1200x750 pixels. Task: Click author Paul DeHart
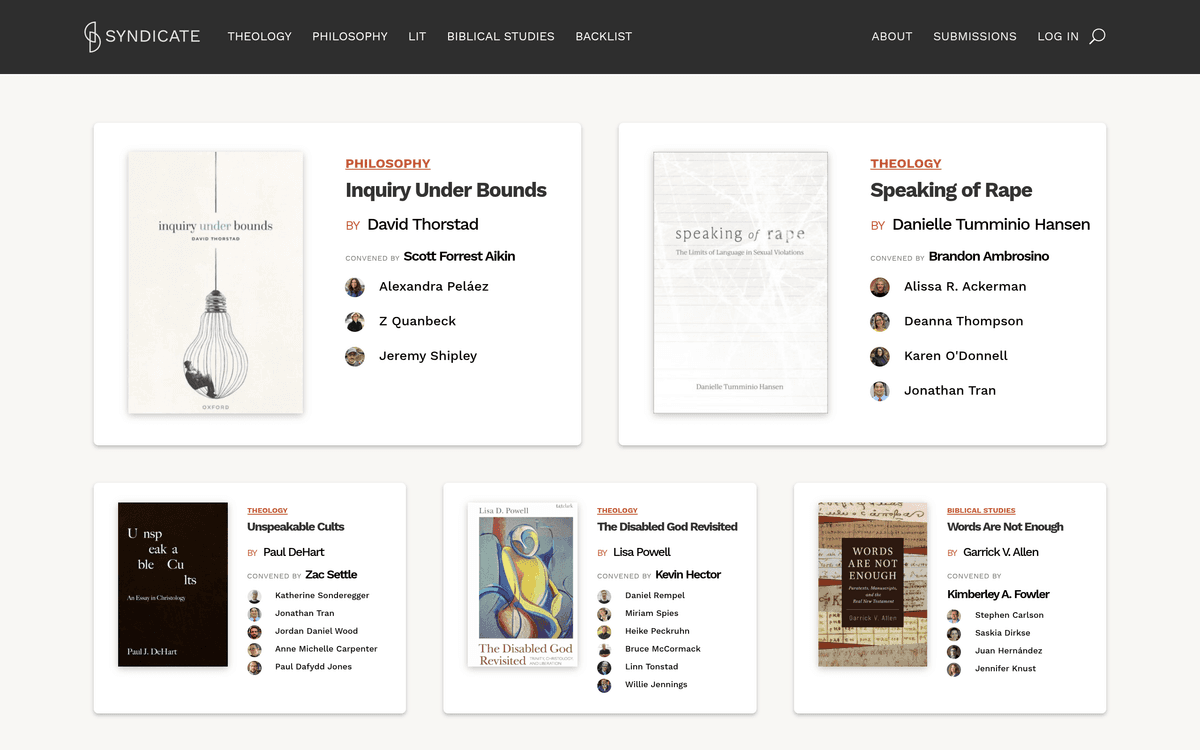(294, 553)
